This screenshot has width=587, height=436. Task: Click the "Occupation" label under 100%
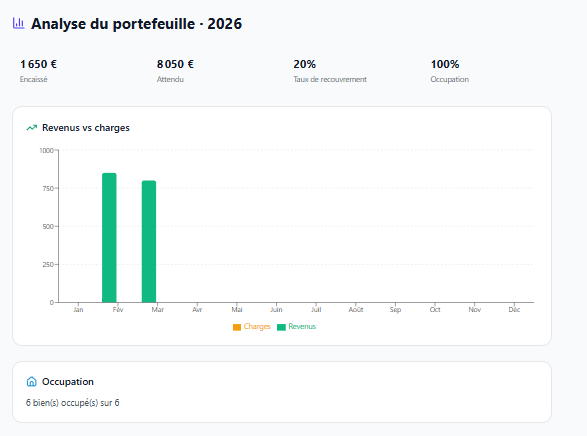click(450, 79)
